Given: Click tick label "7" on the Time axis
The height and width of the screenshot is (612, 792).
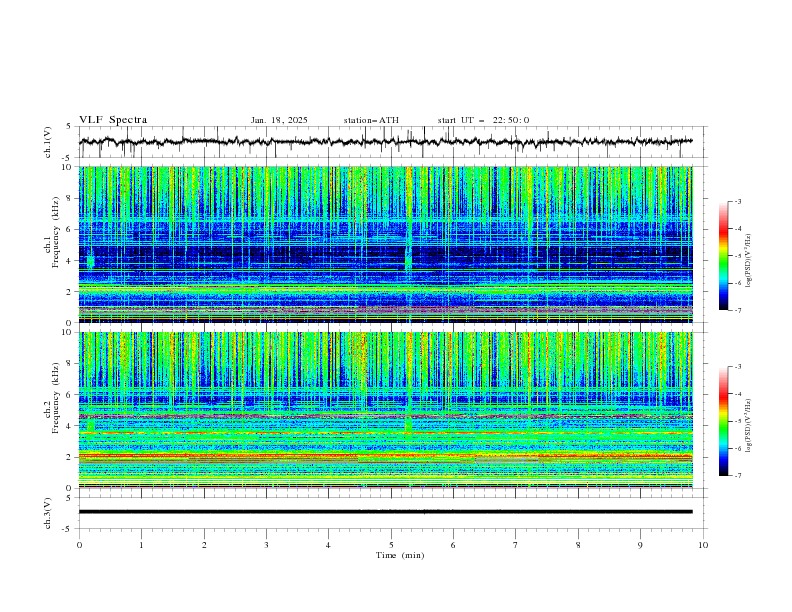Looking at the screenshot, I should (516, 545).
